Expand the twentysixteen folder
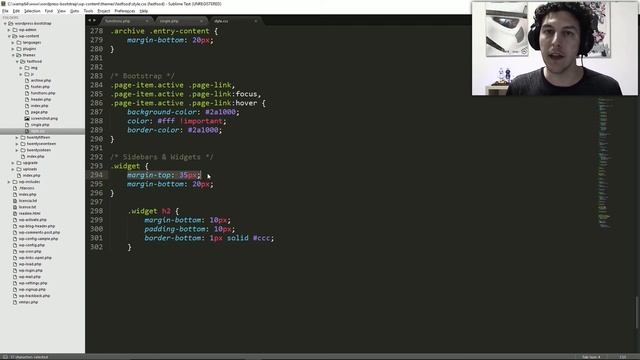Screen dimensions: 640x360 coord(17,150)
